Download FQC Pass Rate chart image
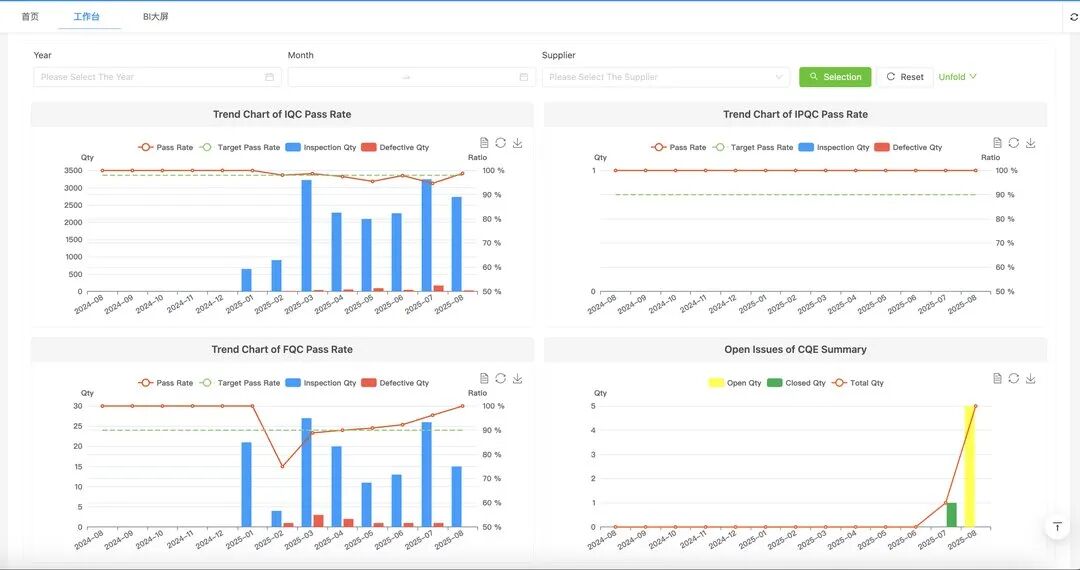Viewport: 1080px width, 570px height. coord(517,378)
